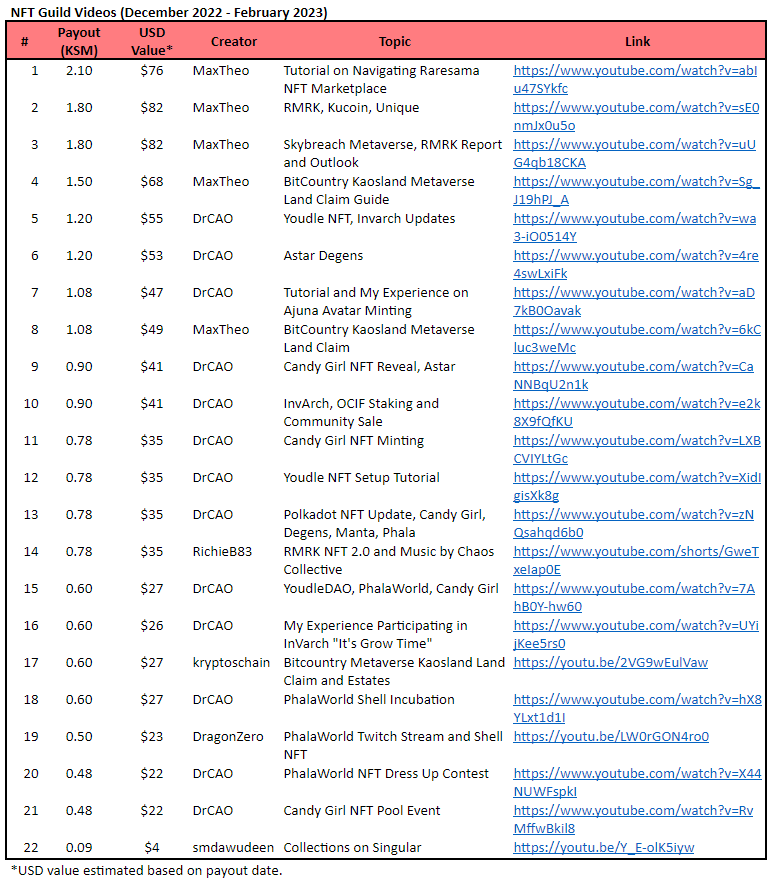772x882 pixels.
Task: Select the Astar Degens topic text
Action: [323, 256]
